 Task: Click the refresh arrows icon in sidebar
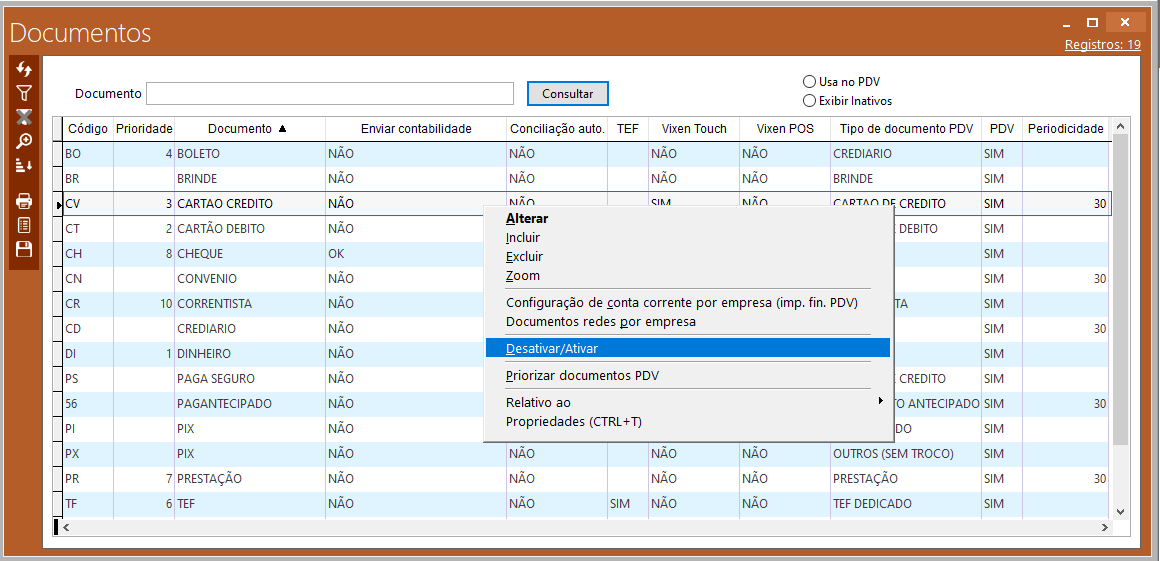(24, 69)
